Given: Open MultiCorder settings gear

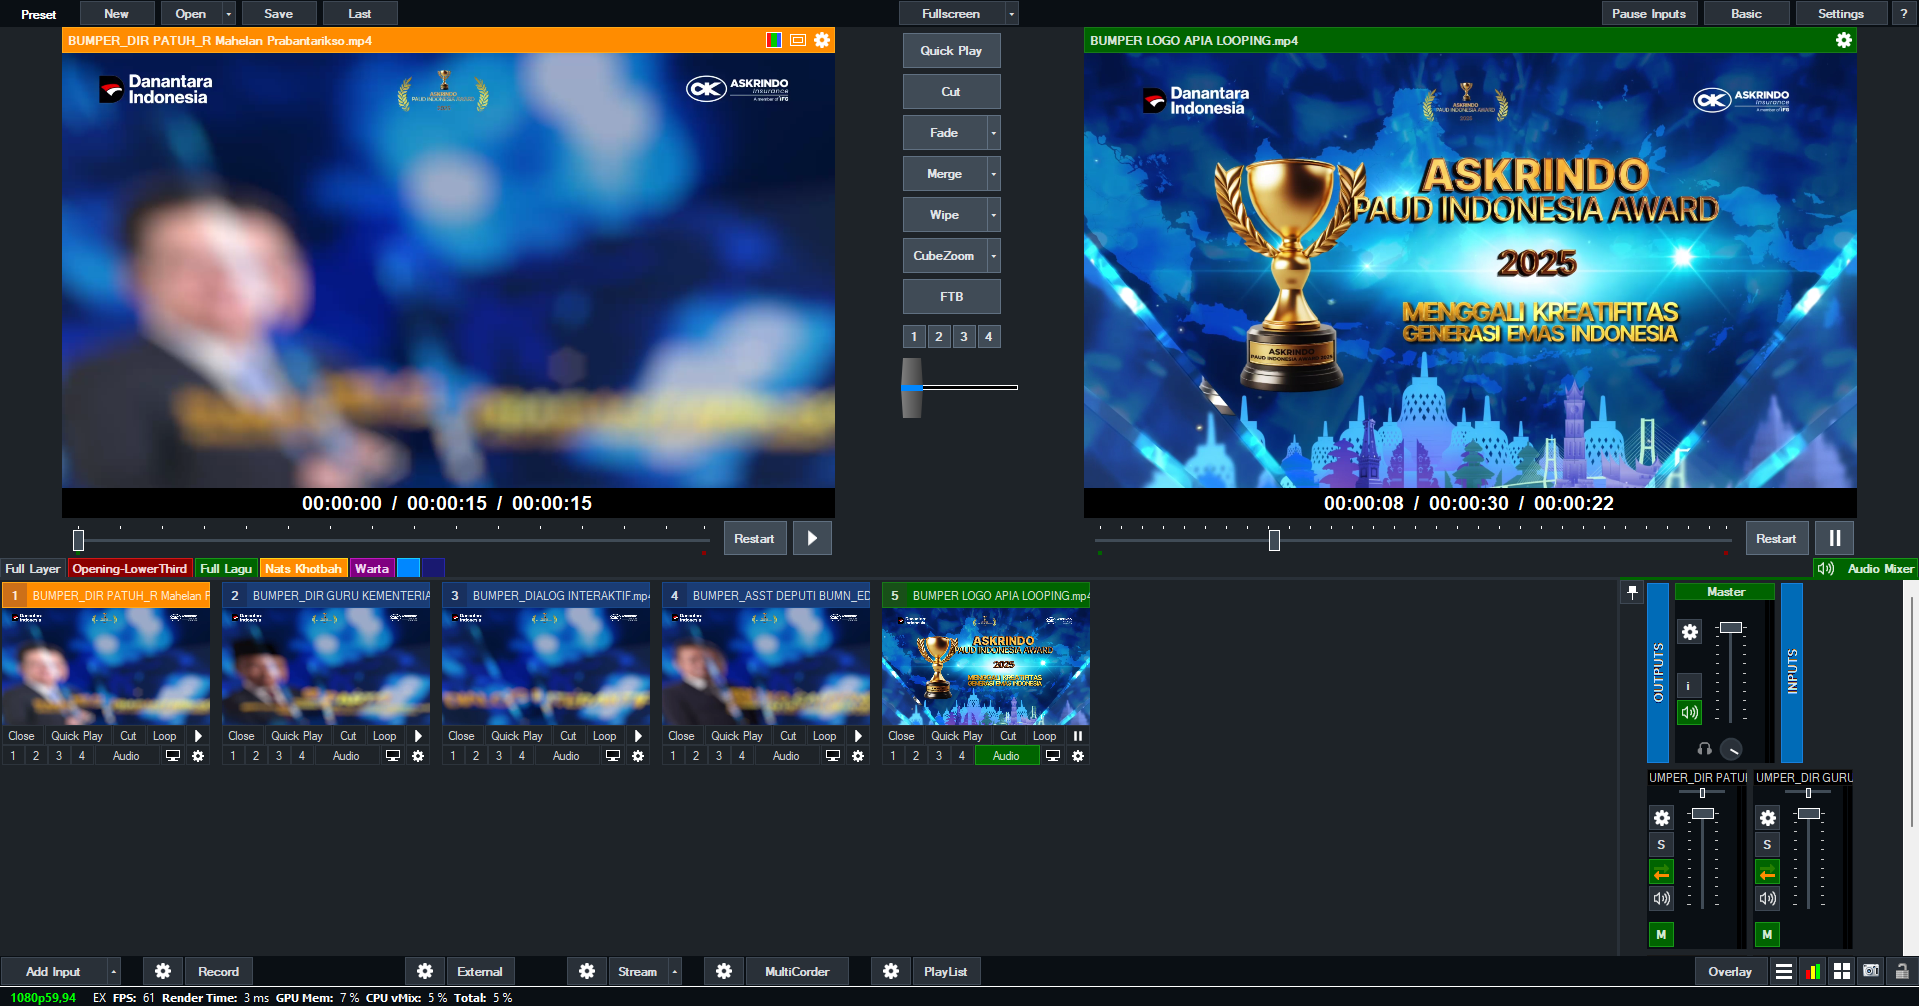Looking at the screenshot, I should tap(724, 971).
